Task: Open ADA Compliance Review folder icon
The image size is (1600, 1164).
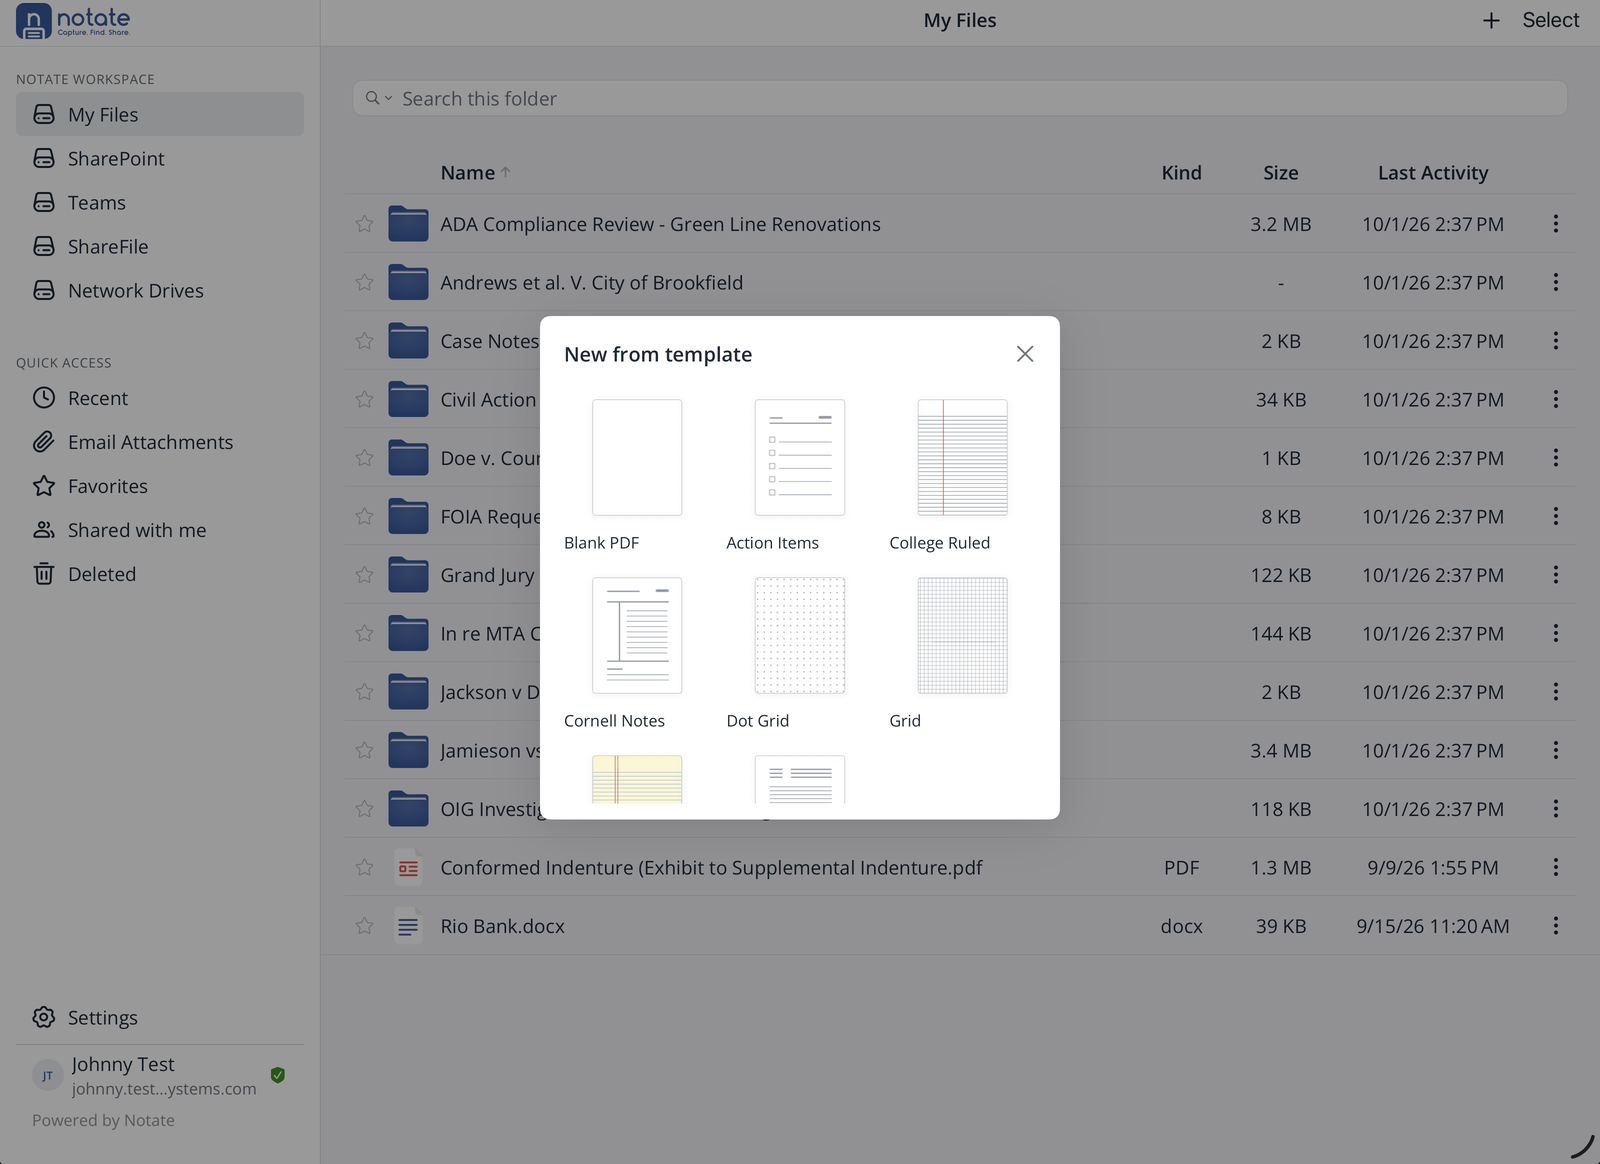Action: click(x=408, y=224)
